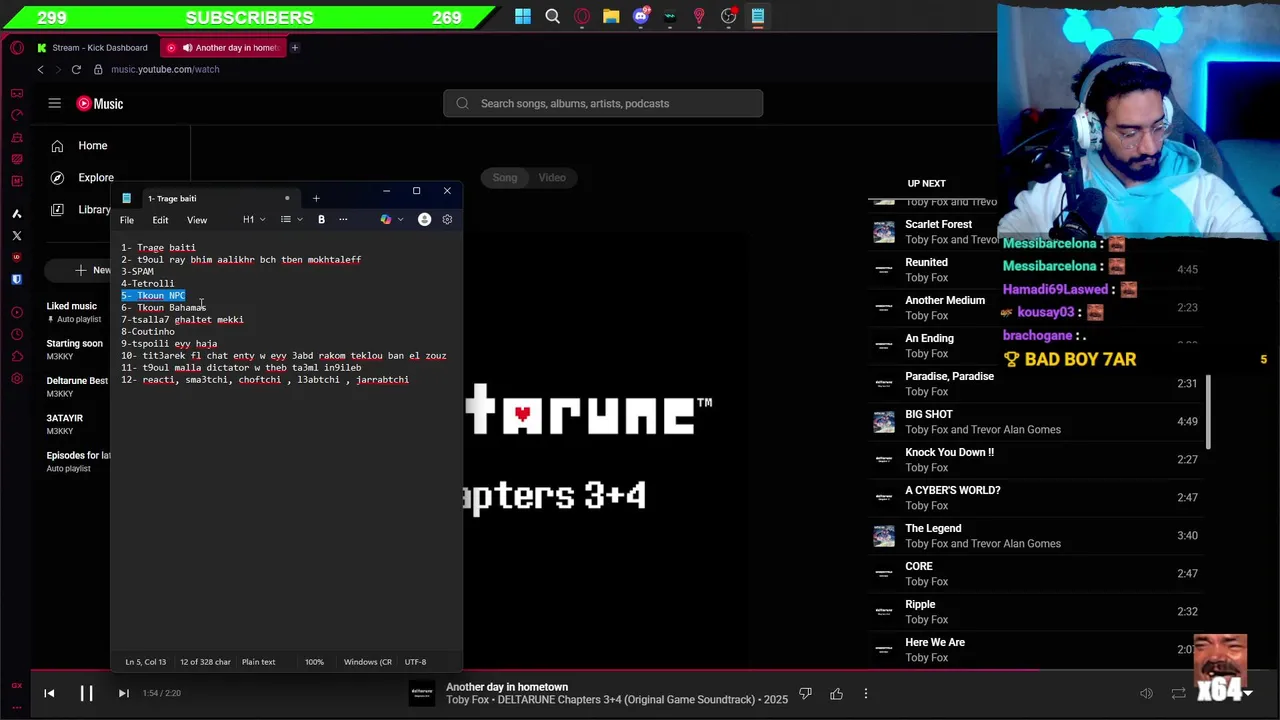Click Plain text in Notepad status bar
Image resolution: width=1280 pixels, height=720 pixels.
click(x=258, y=662)
